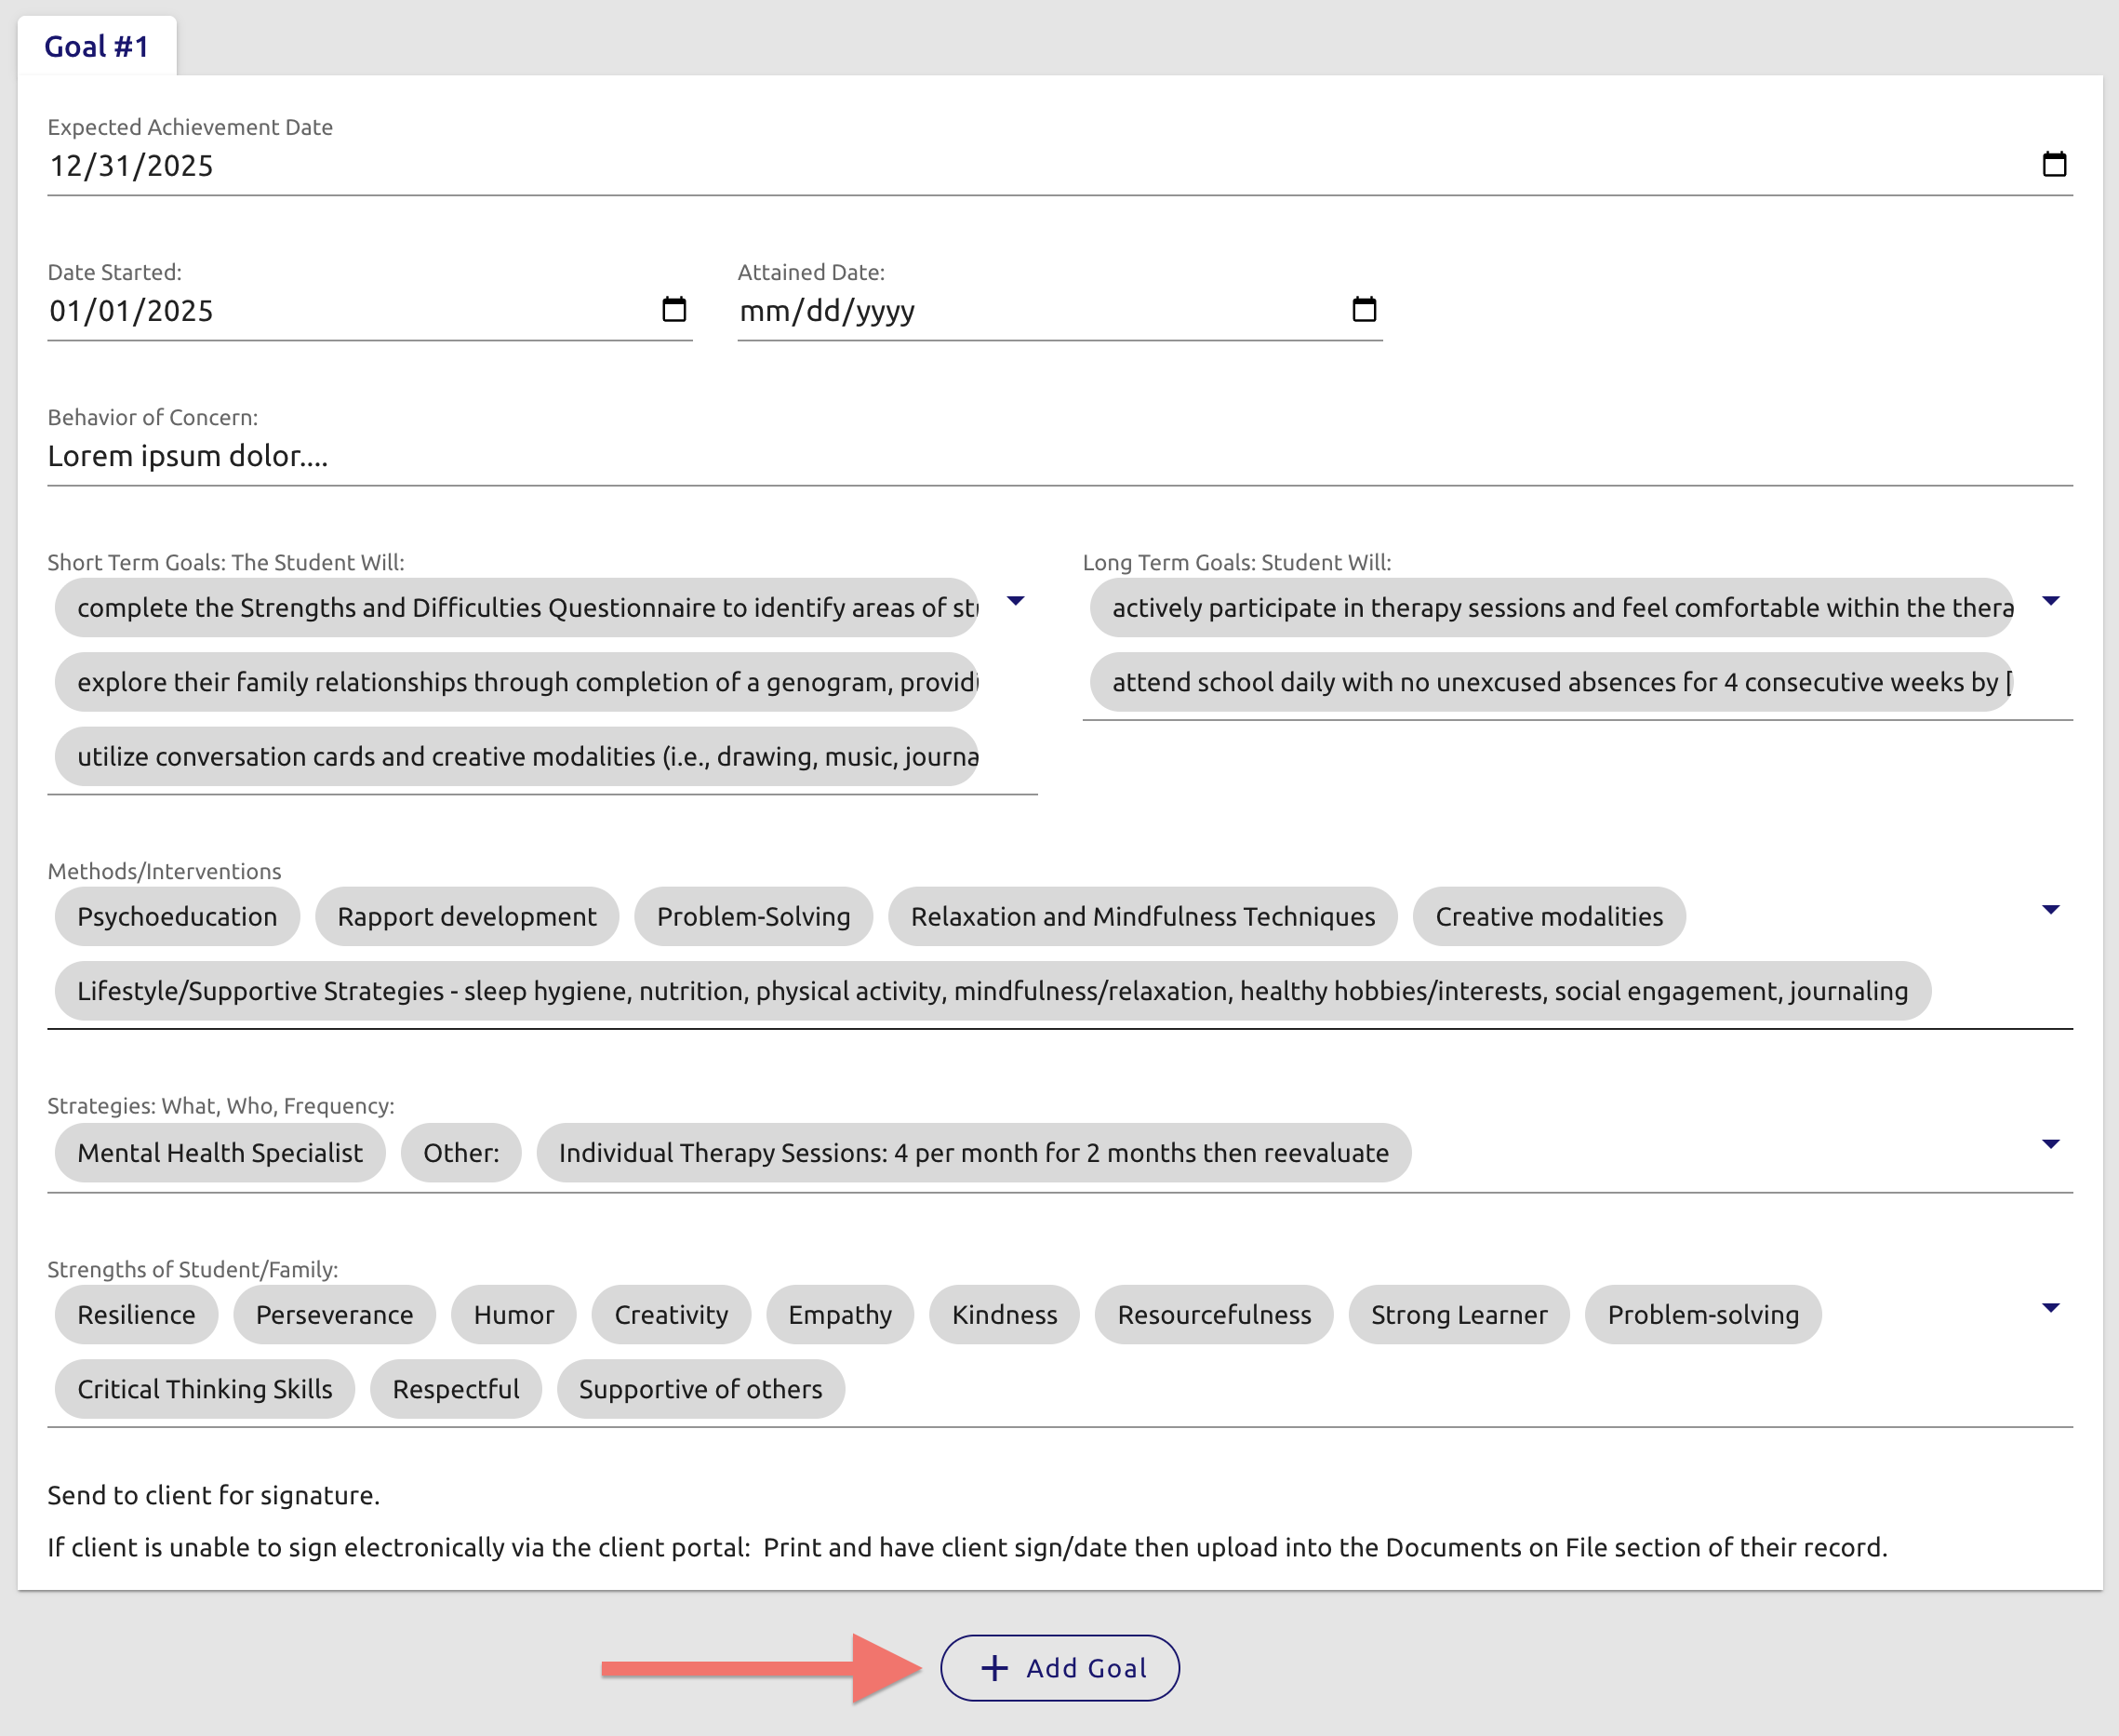Click the Expected Achievement Date field
Screen dimensions: 2119x1736
pos(1060,165)
